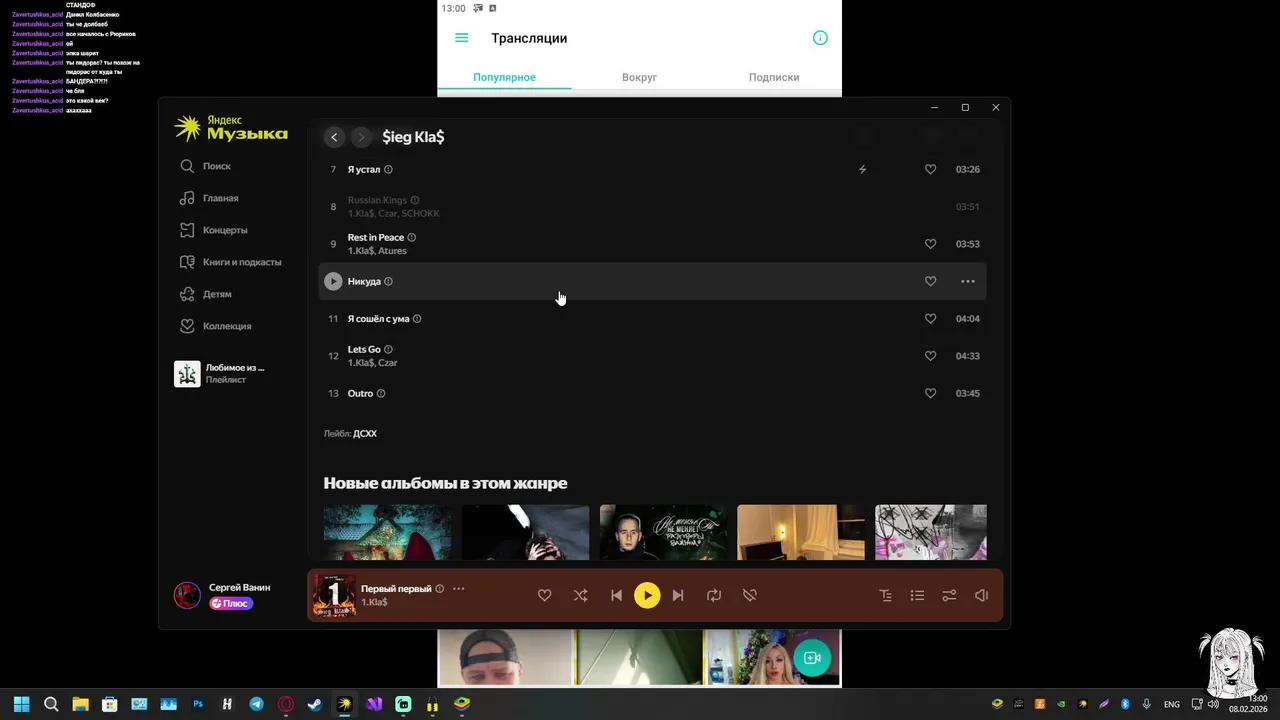Like the track Я сошёл с ума
Viewport: 1280px width, 720px height.
pyautogui.click(x=930, y=319)
